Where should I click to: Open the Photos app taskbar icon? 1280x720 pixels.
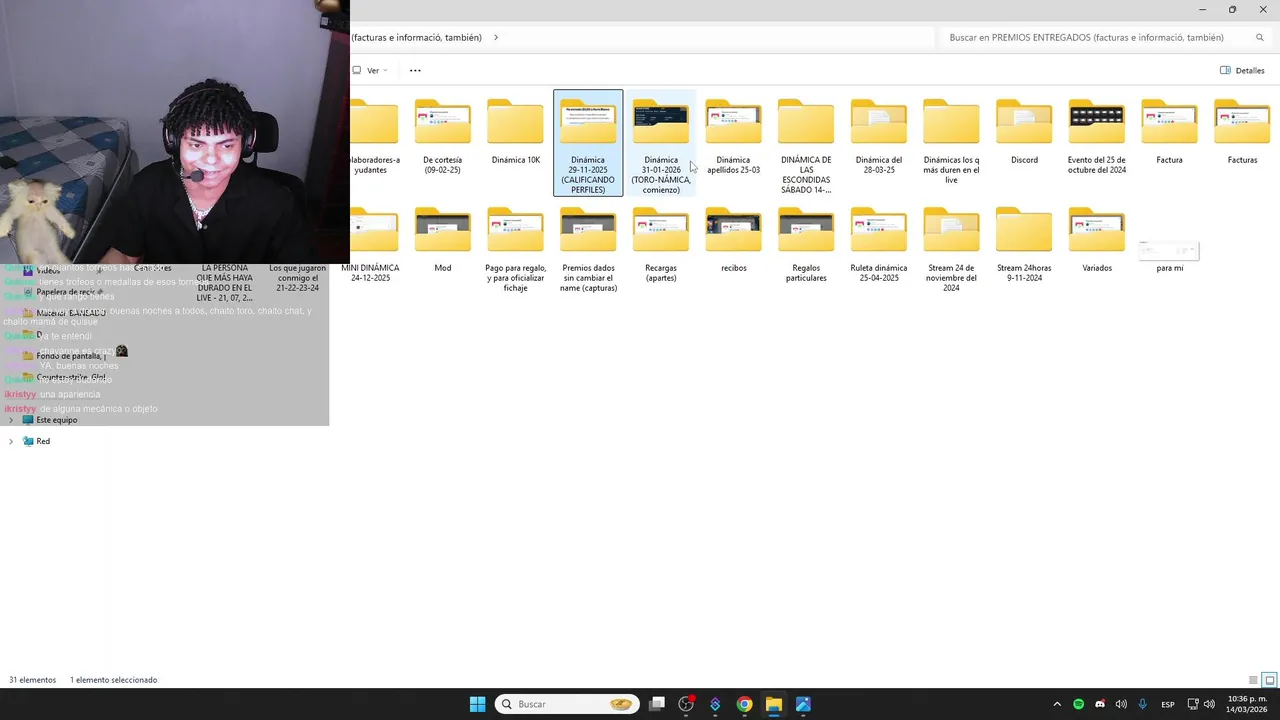click(803, 704)
